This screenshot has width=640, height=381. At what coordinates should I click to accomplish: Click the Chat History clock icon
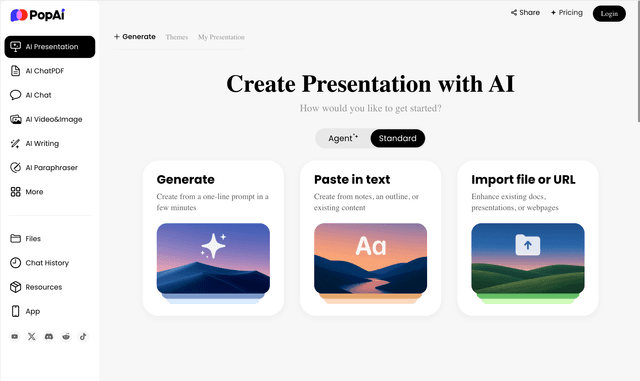[x=16, y=263]
